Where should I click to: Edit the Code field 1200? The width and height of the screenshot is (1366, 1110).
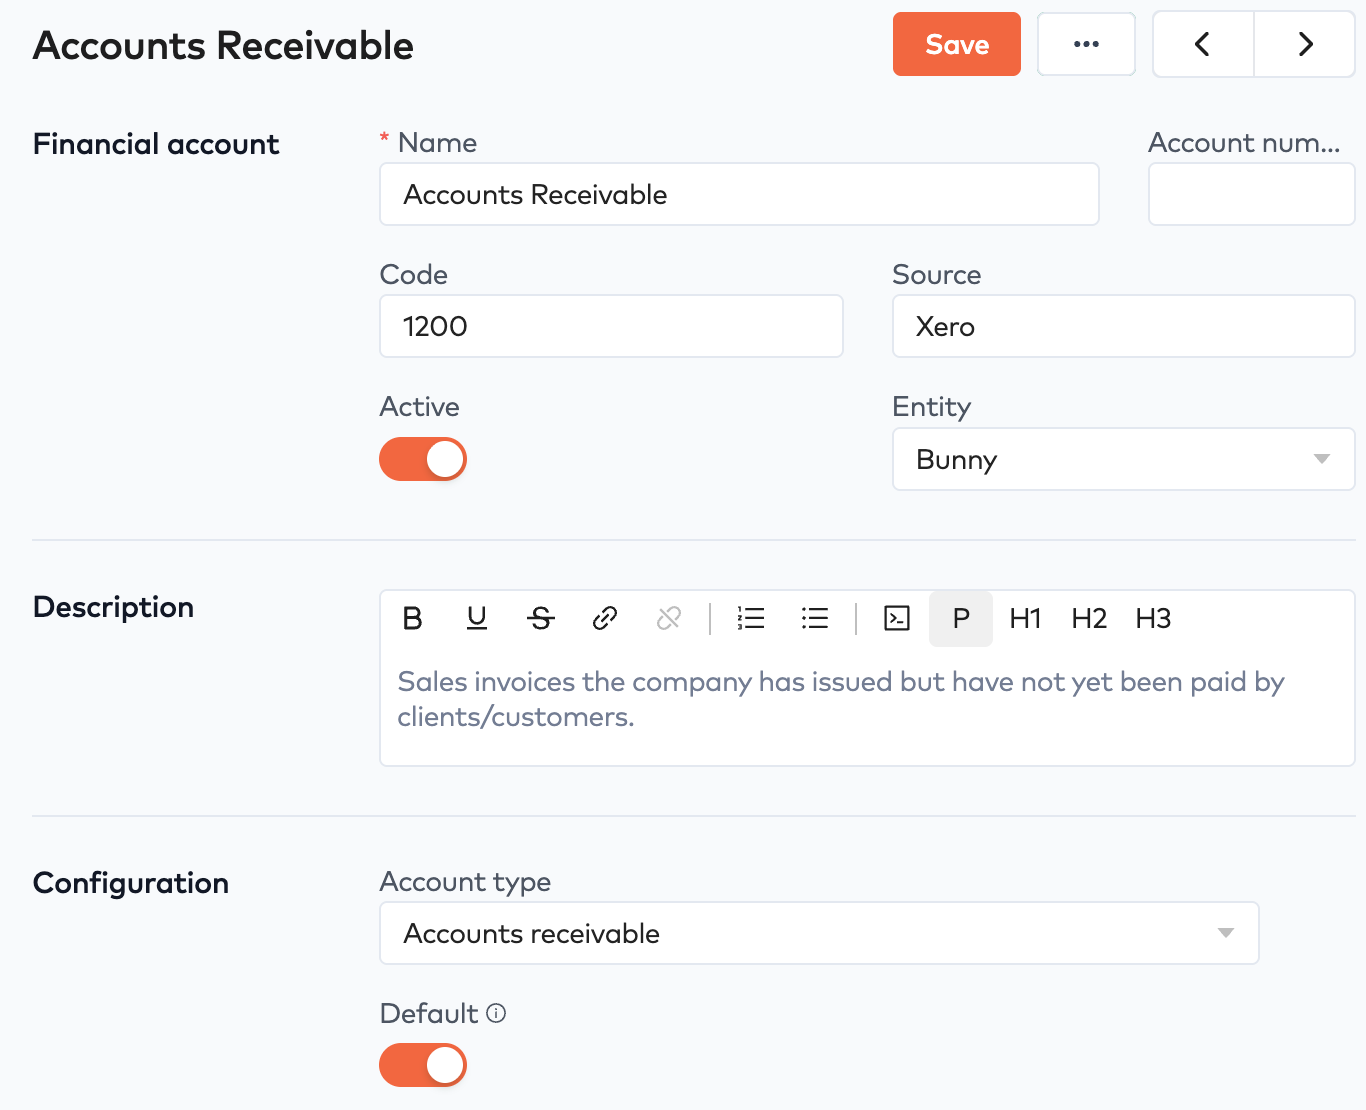point(611,326)
